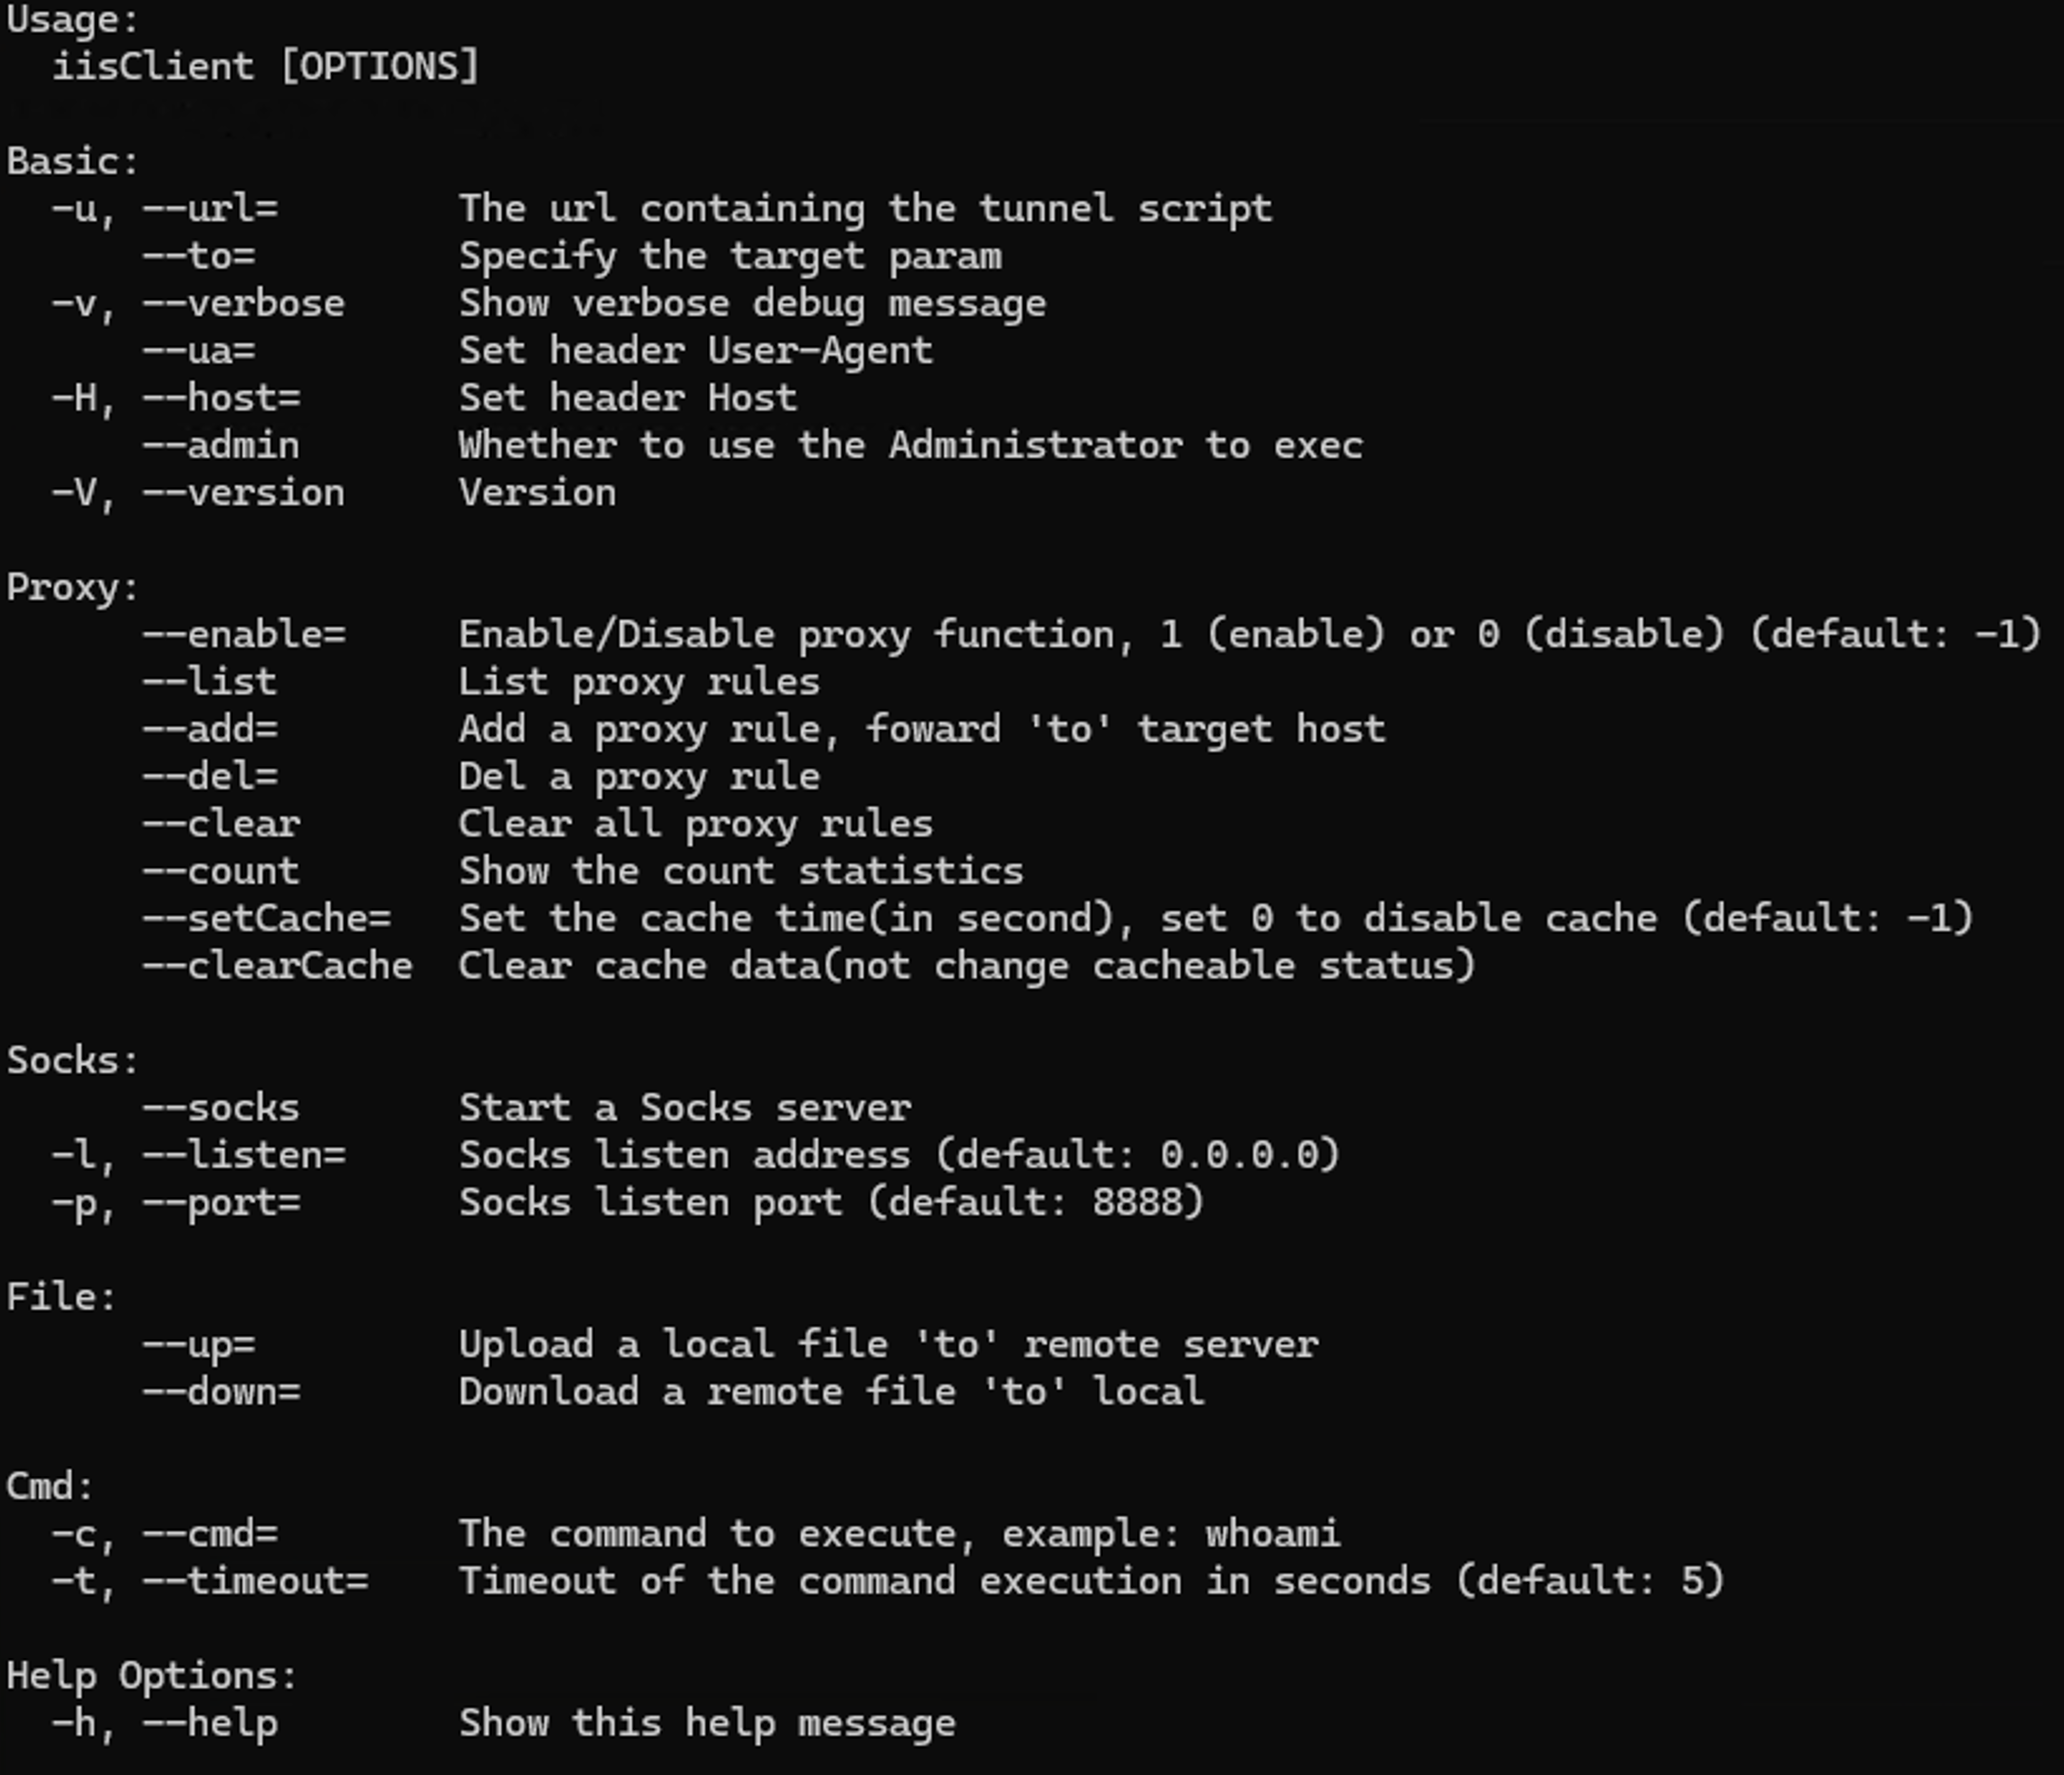Click the --help option text
Screen dimensions: 2064x1775
click(x=209, y=1723)
